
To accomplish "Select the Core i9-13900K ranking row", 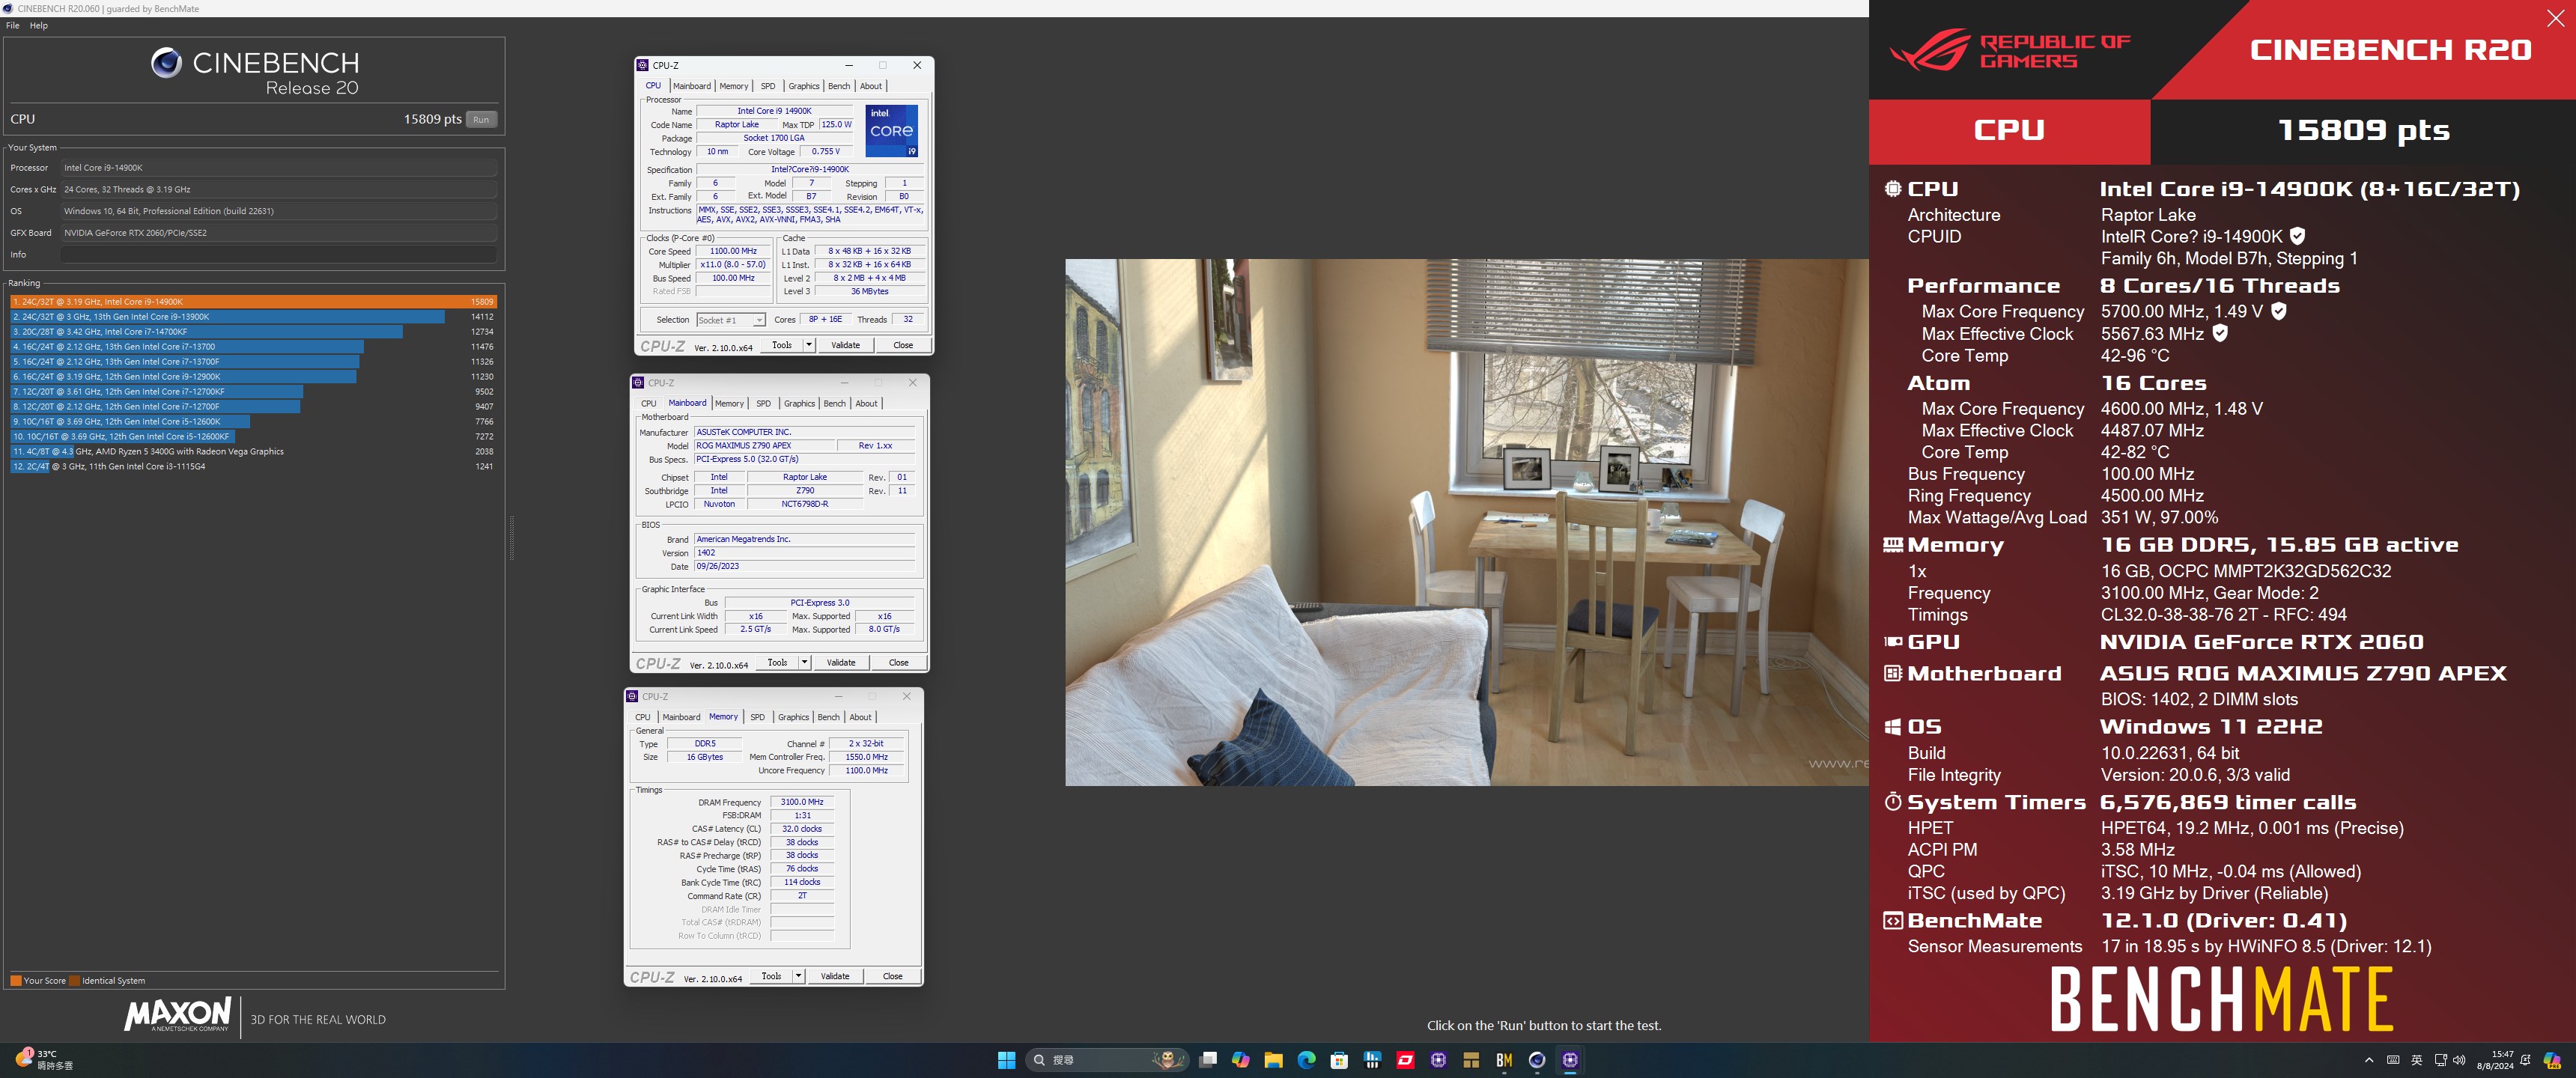I will pos(253,316).
